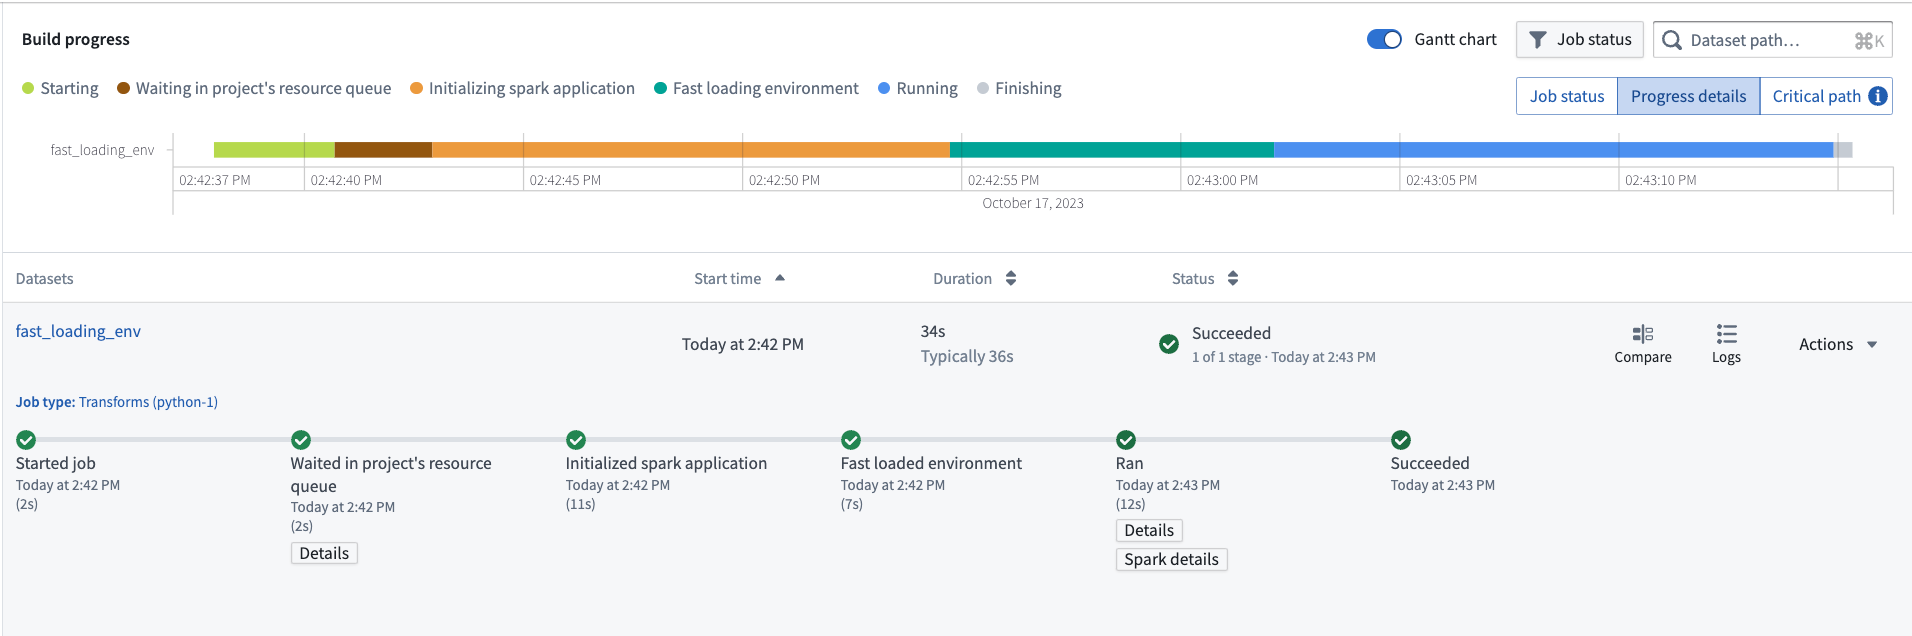Expand the Actions dropdown
Viewport: 1912px width, 636px height.
(1838, 344)
